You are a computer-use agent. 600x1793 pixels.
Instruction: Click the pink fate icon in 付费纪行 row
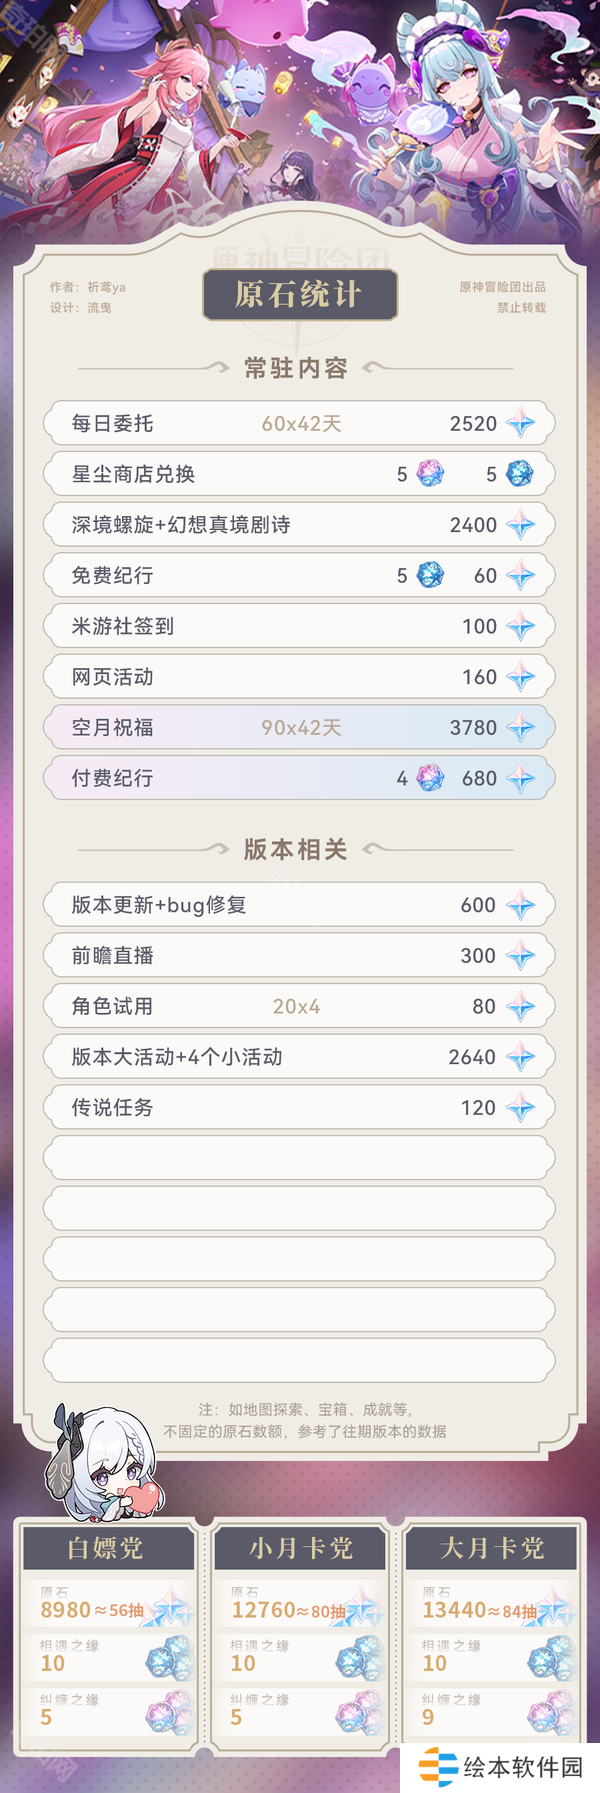pos(430,778)
